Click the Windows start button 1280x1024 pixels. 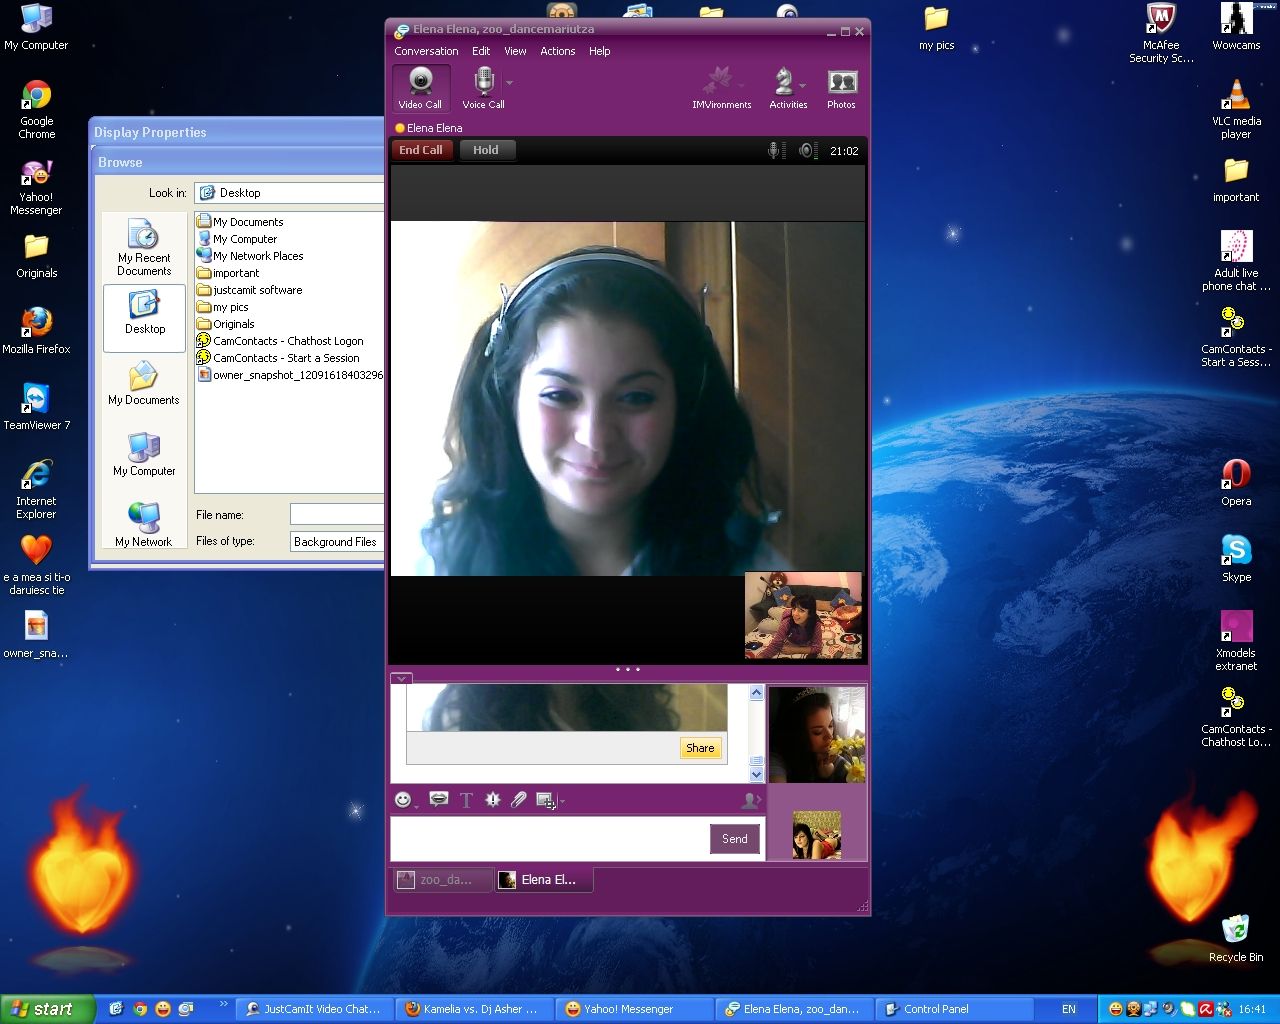tap(47, 1009)
